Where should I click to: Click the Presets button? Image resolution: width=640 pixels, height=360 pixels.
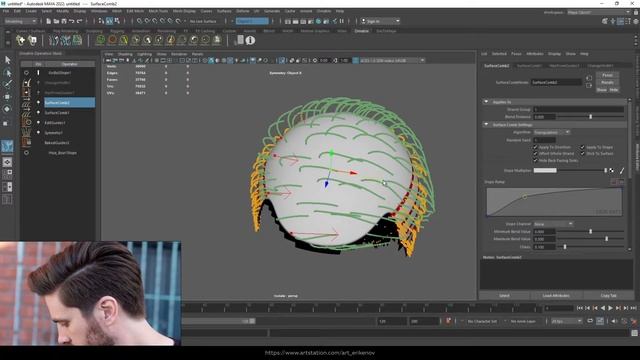click(x=607, y=82)
